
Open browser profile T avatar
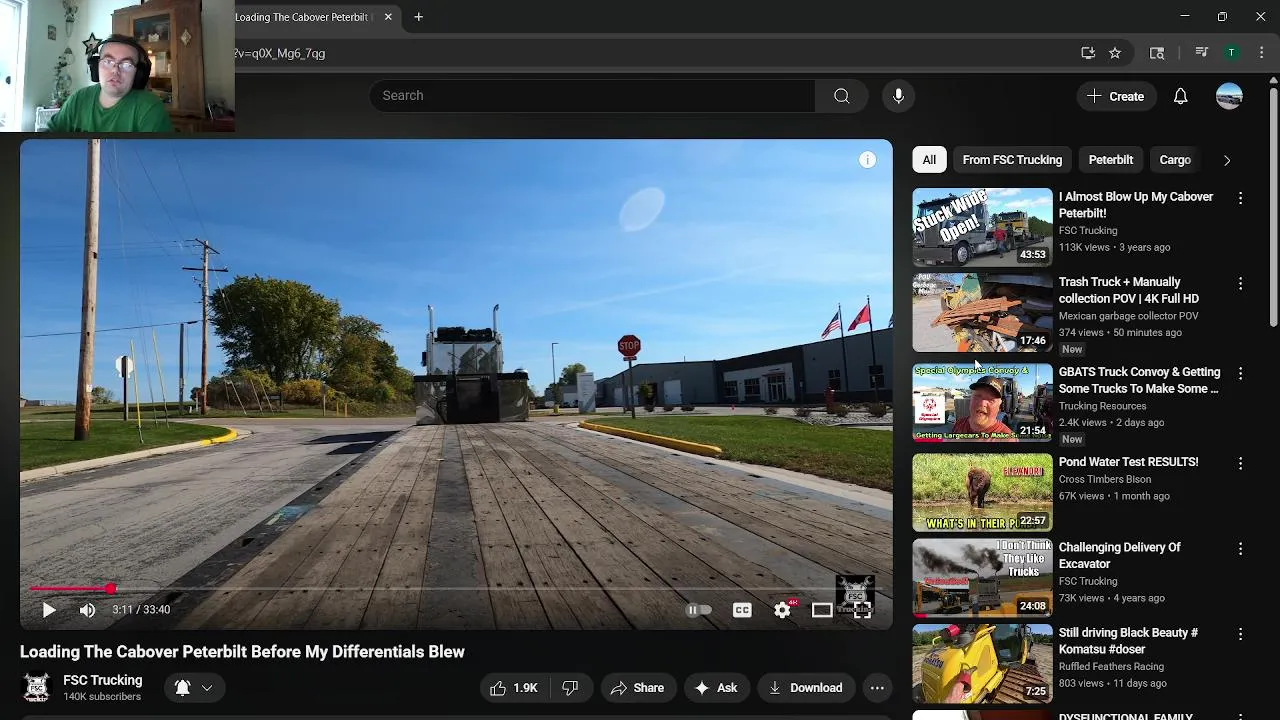point(1232,53)
